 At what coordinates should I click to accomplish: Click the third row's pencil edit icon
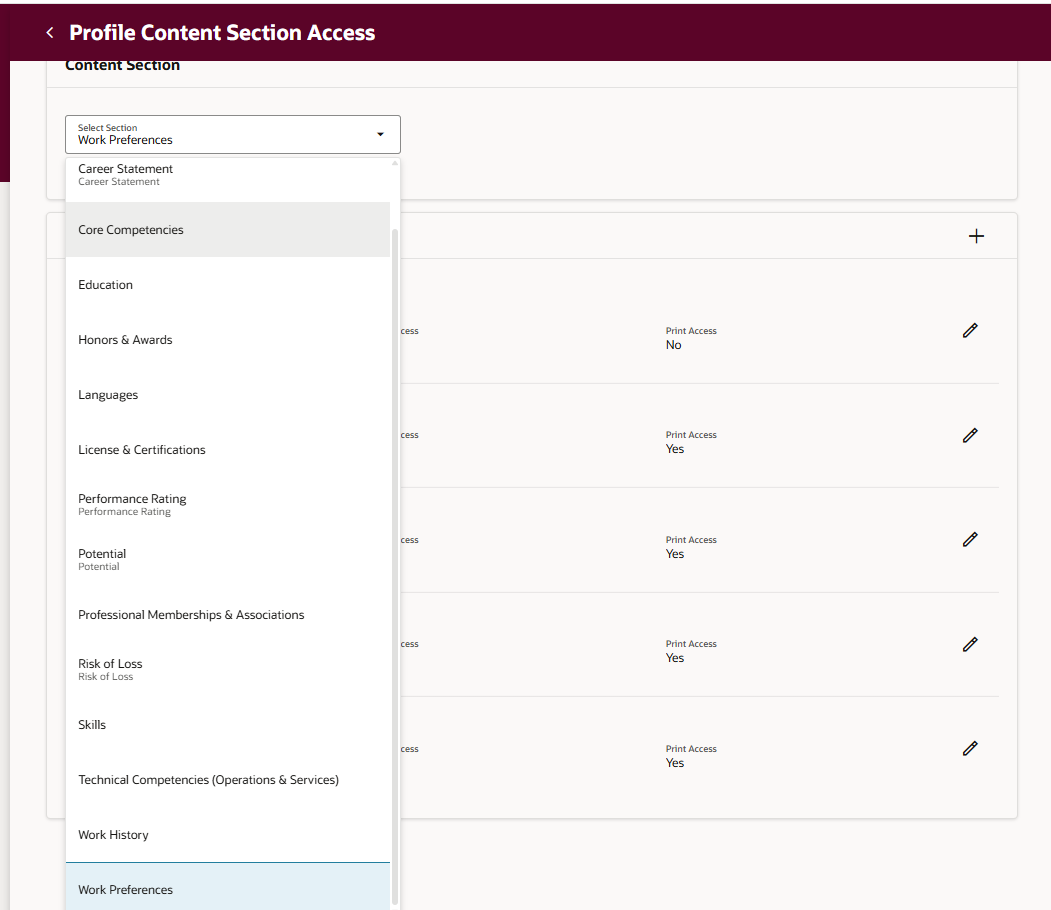[969, 540]
